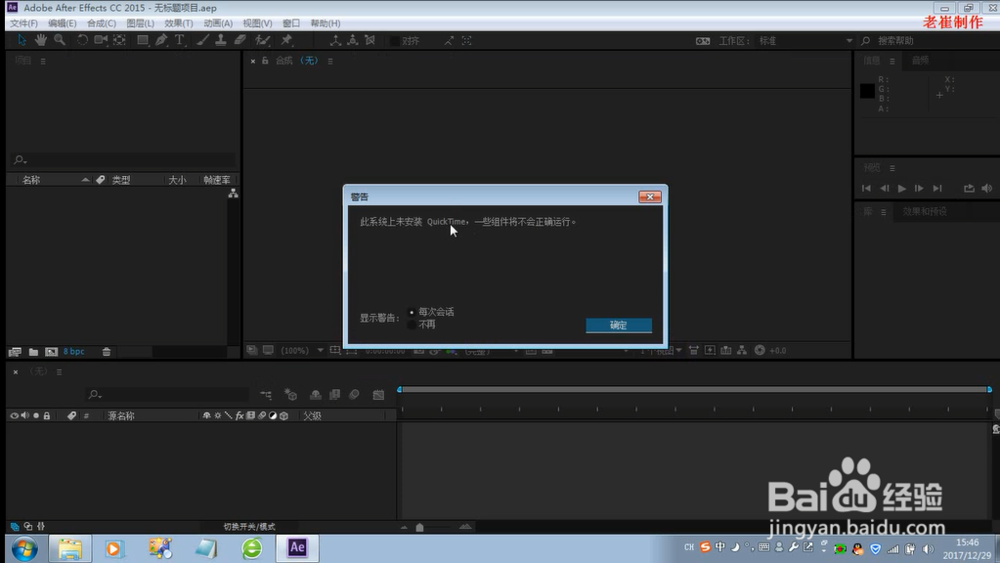
Task: Click the new composition icon in Project panel
Action: point(52,351)
